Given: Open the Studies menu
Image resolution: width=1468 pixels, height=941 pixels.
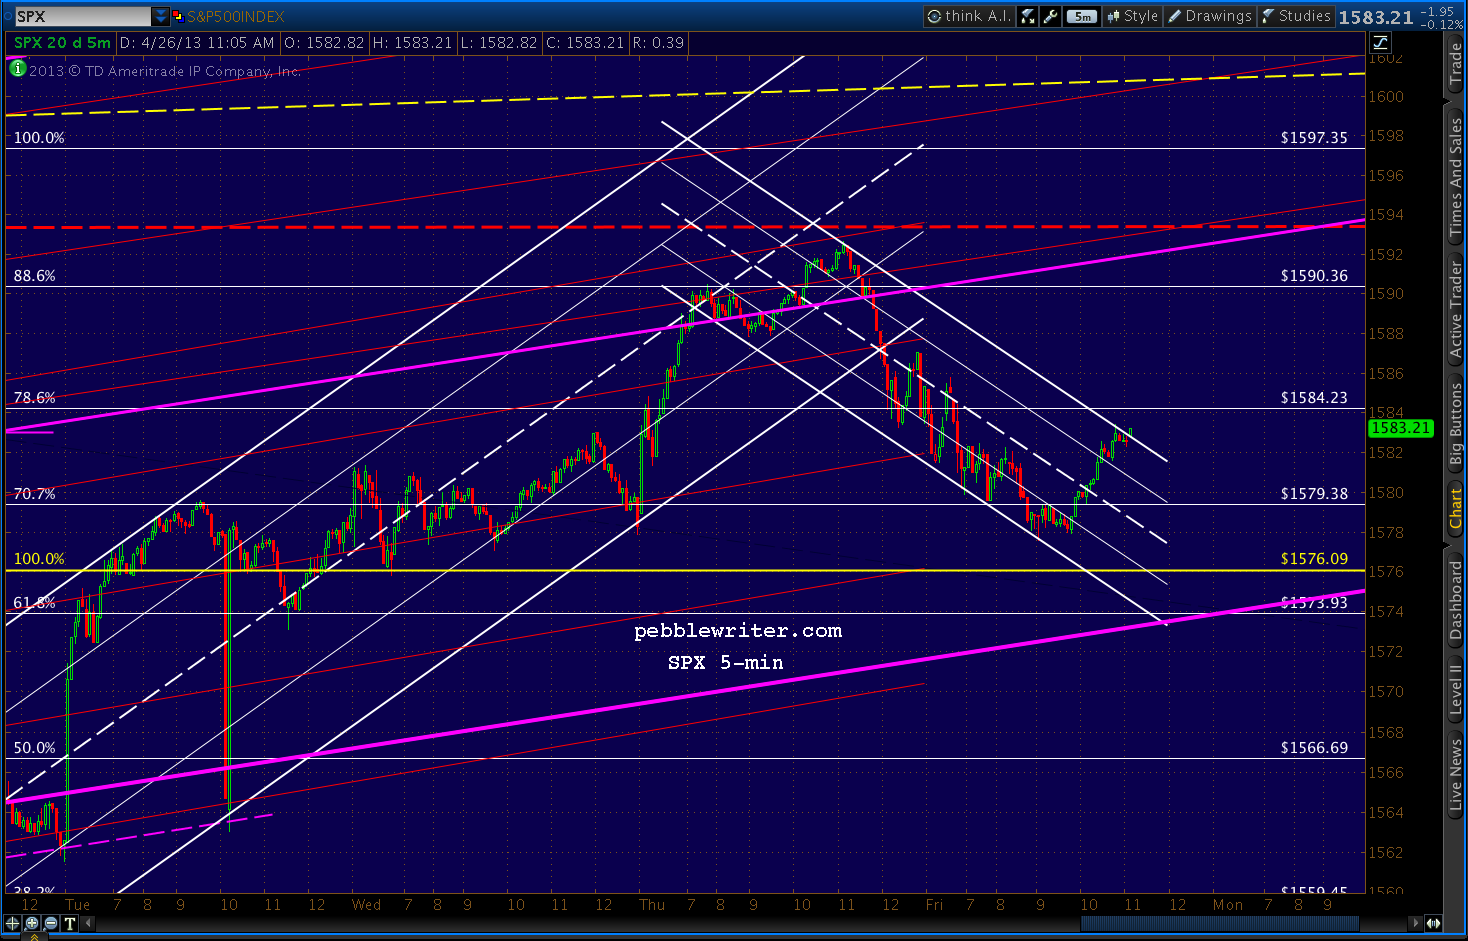Looking at the screenshot, I should pos(1296,16).
